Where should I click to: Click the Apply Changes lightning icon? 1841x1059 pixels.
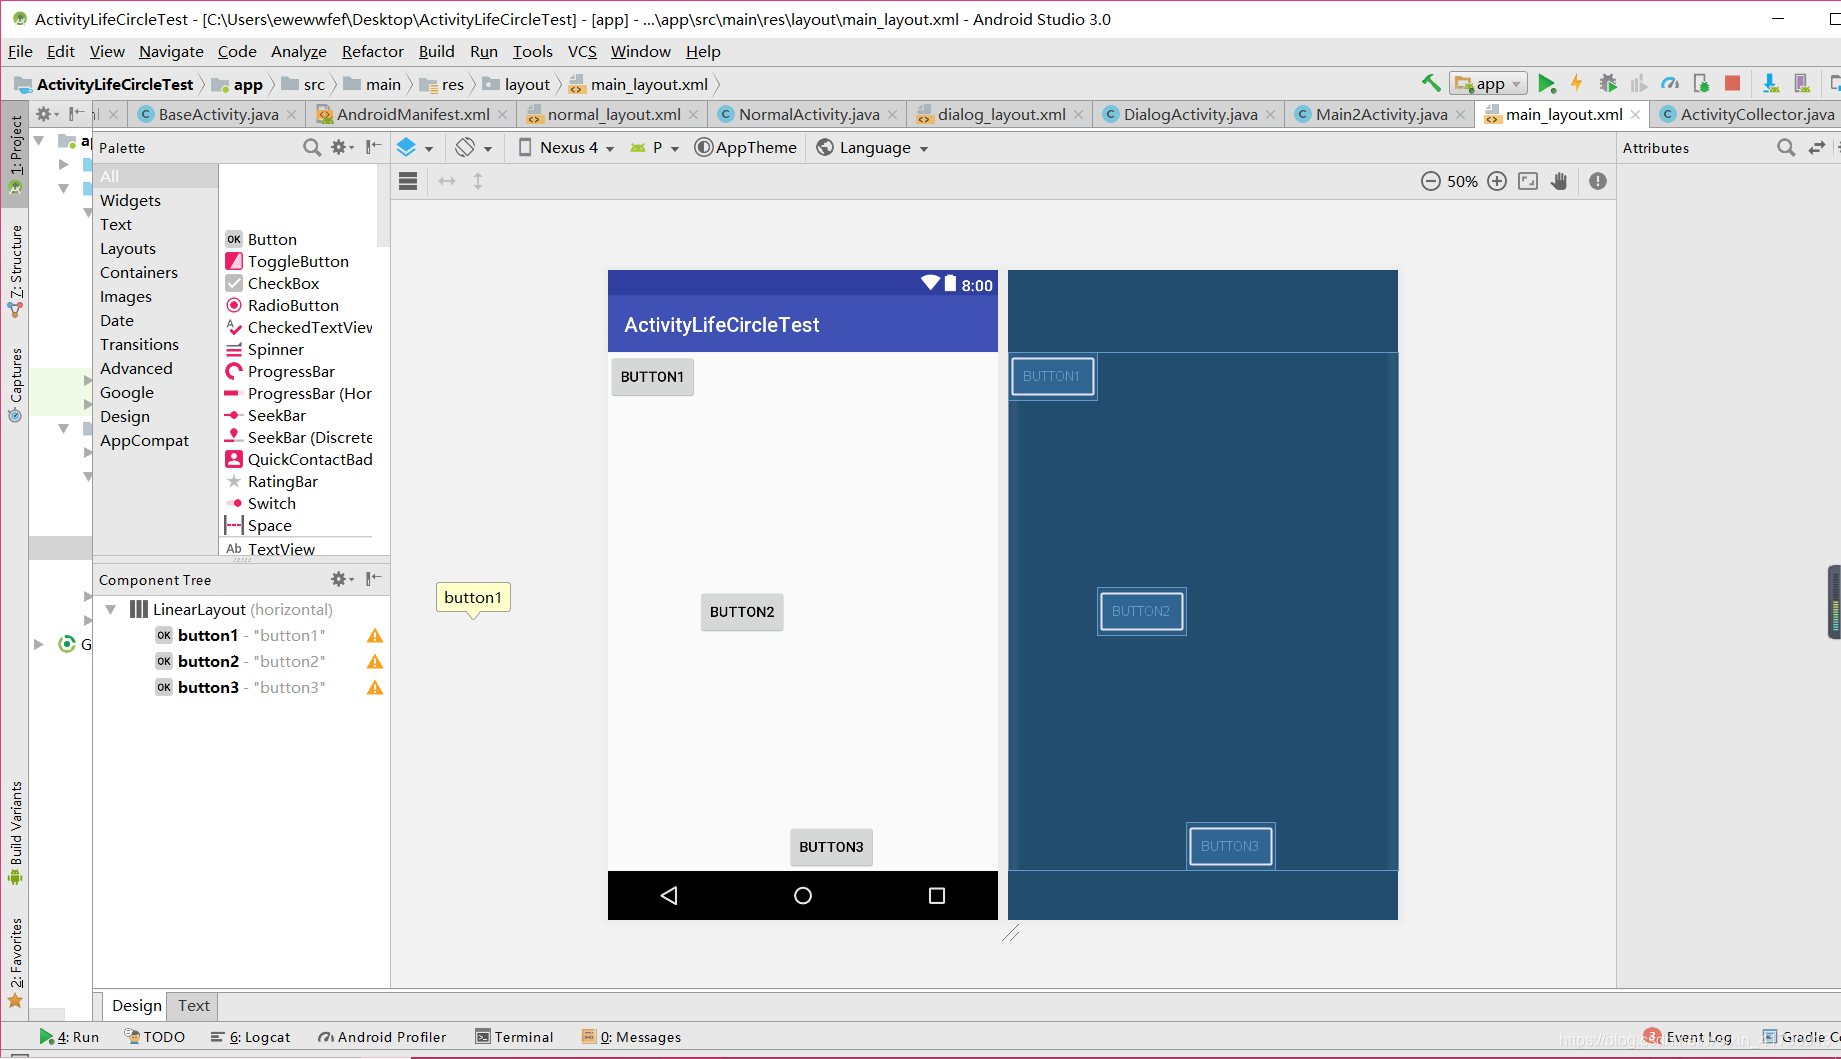point(1577,84)
